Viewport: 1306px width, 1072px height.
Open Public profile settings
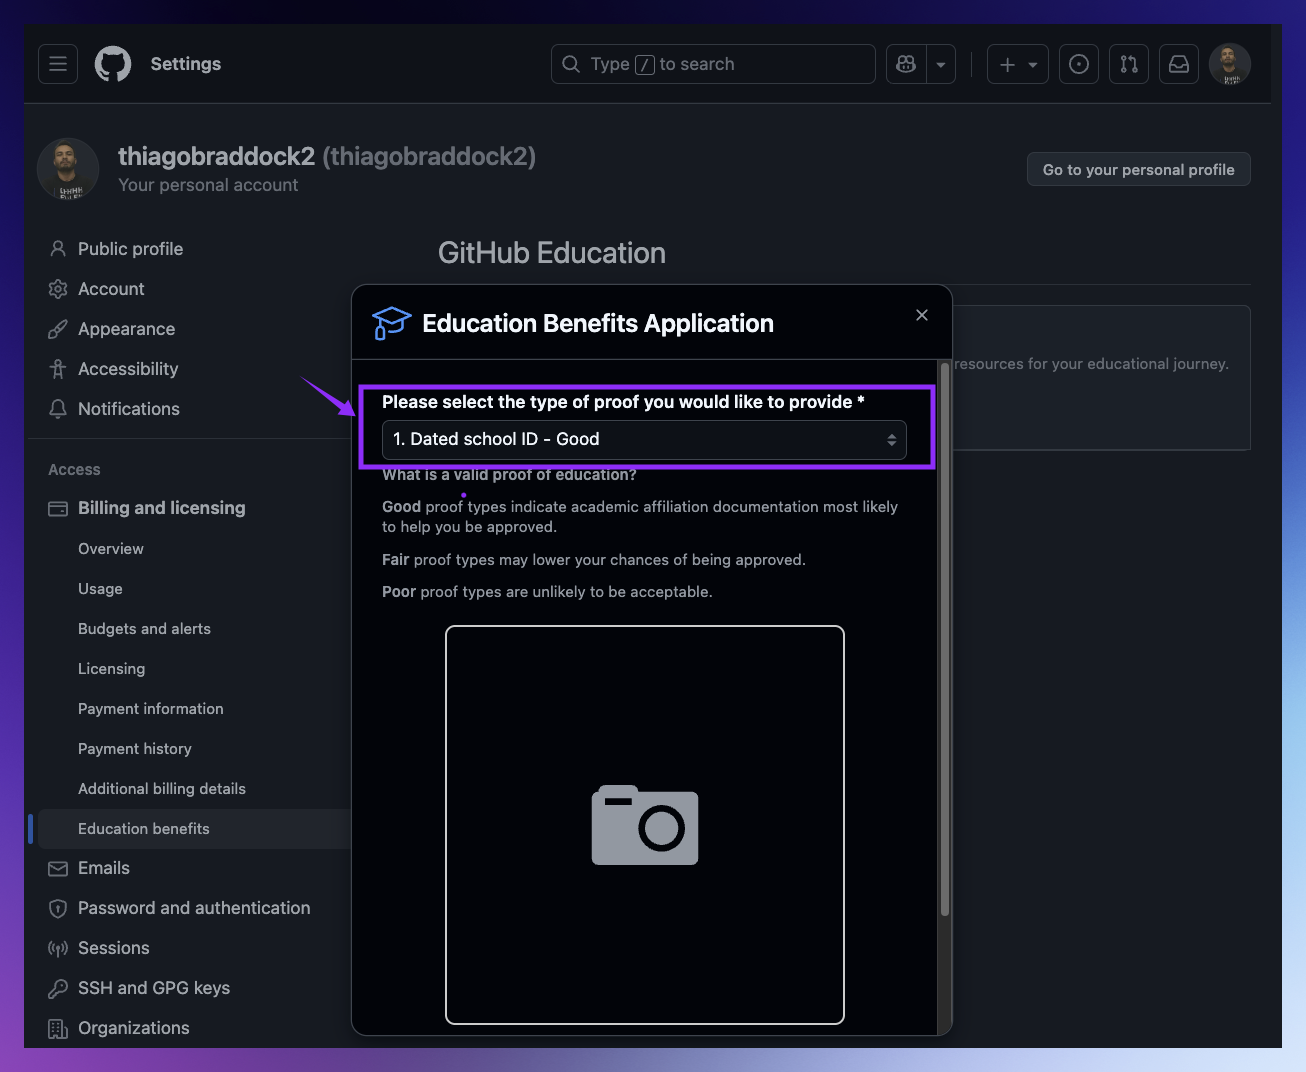point(130,249)
